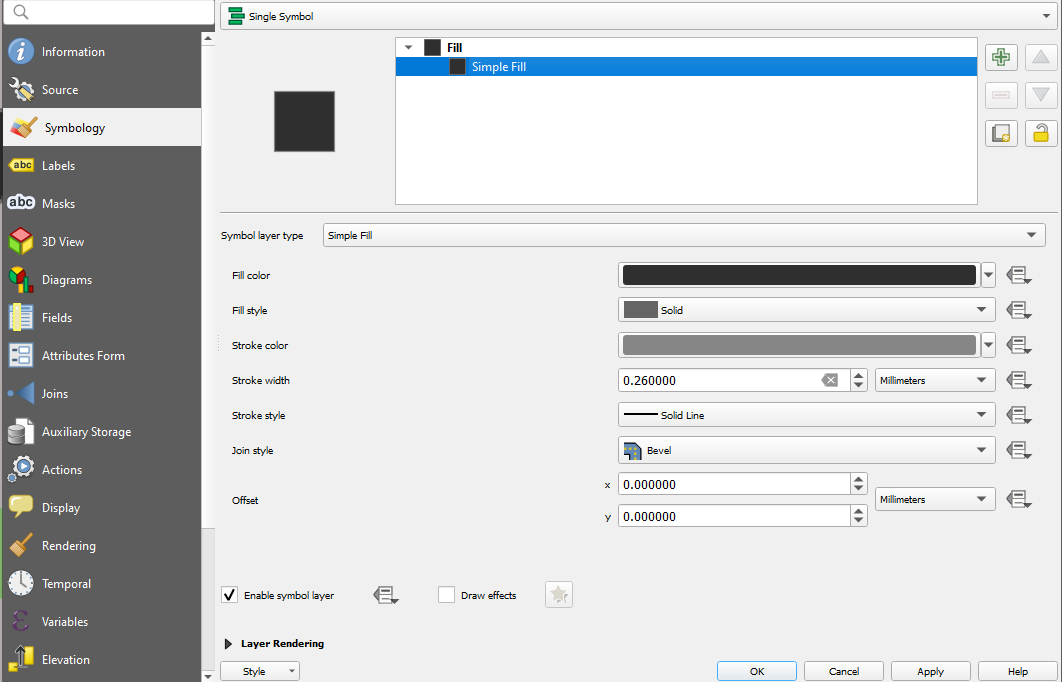Click the customize draw effects star button
Viewport: 1062px width, 682px height.
[x=559, y=595]
